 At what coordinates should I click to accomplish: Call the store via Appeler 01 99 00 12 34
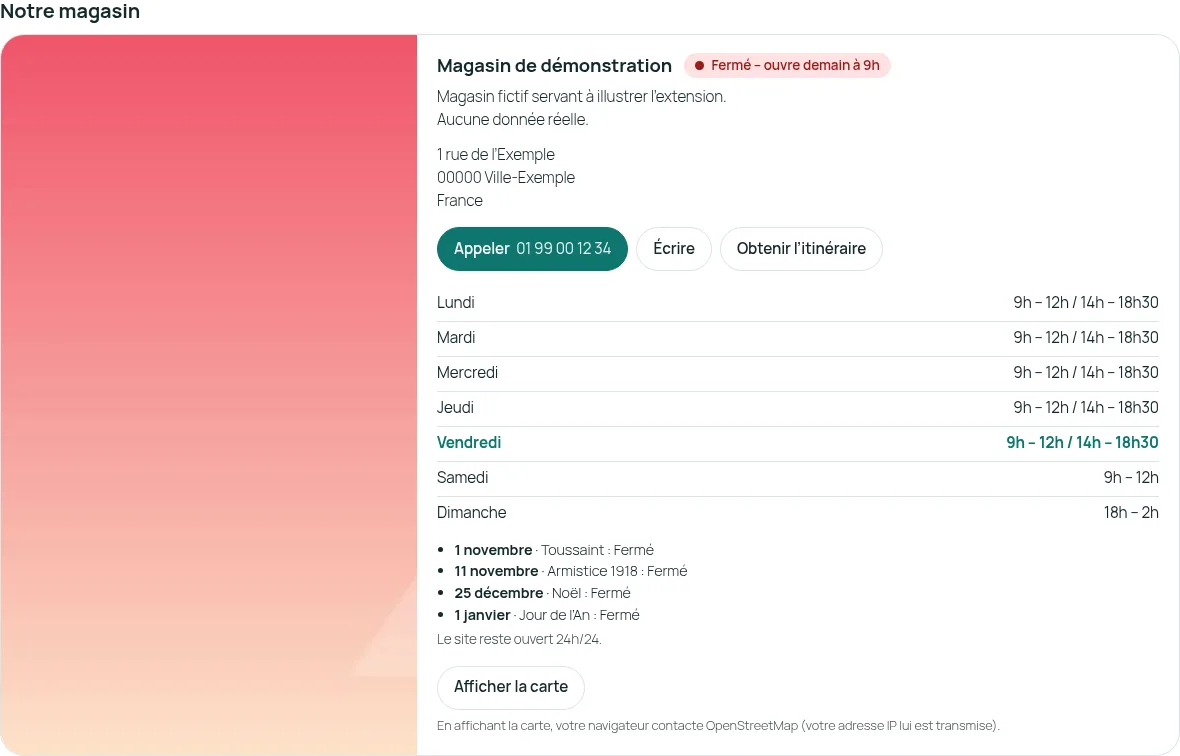coord(532,249)
